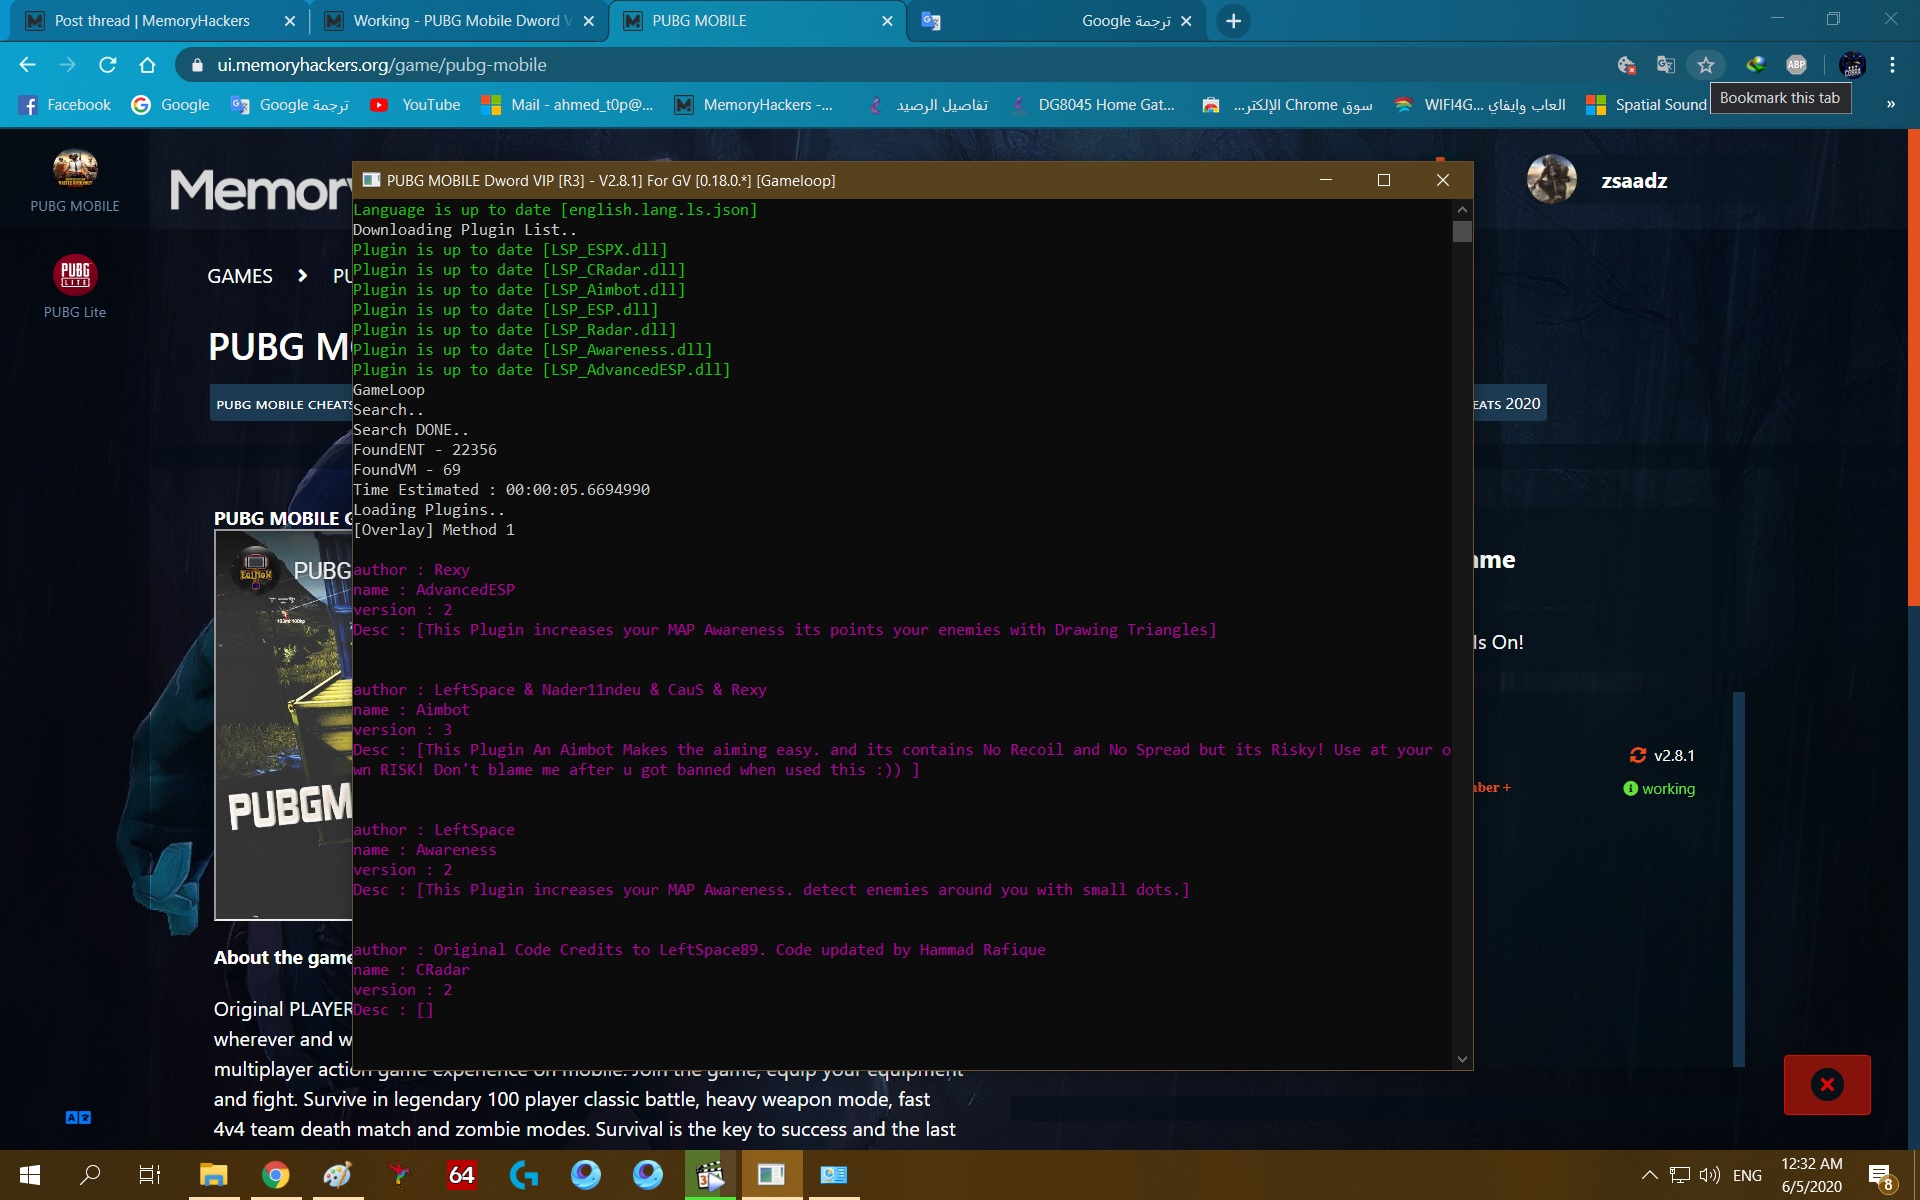The height and width of the screenshot is (1200, 1920).
Task: Open the Mail - ahmed_t0p bookmark
Action: coord(567,105)
